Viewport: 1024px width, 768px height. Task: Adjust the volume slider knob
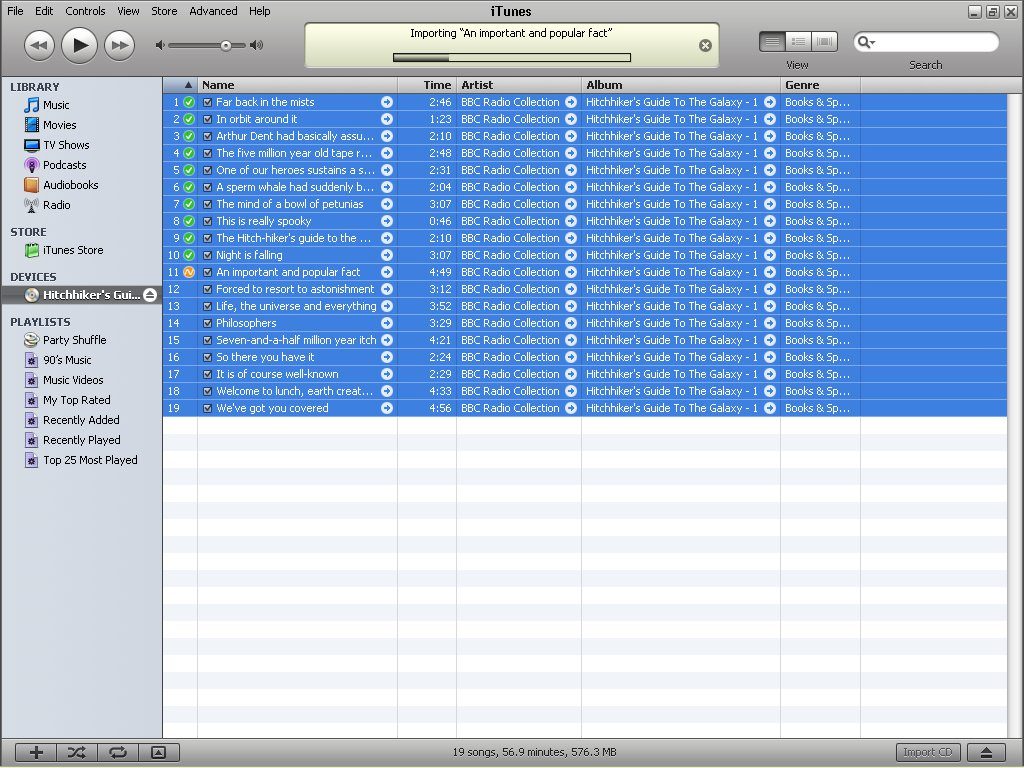coord(225,45)
